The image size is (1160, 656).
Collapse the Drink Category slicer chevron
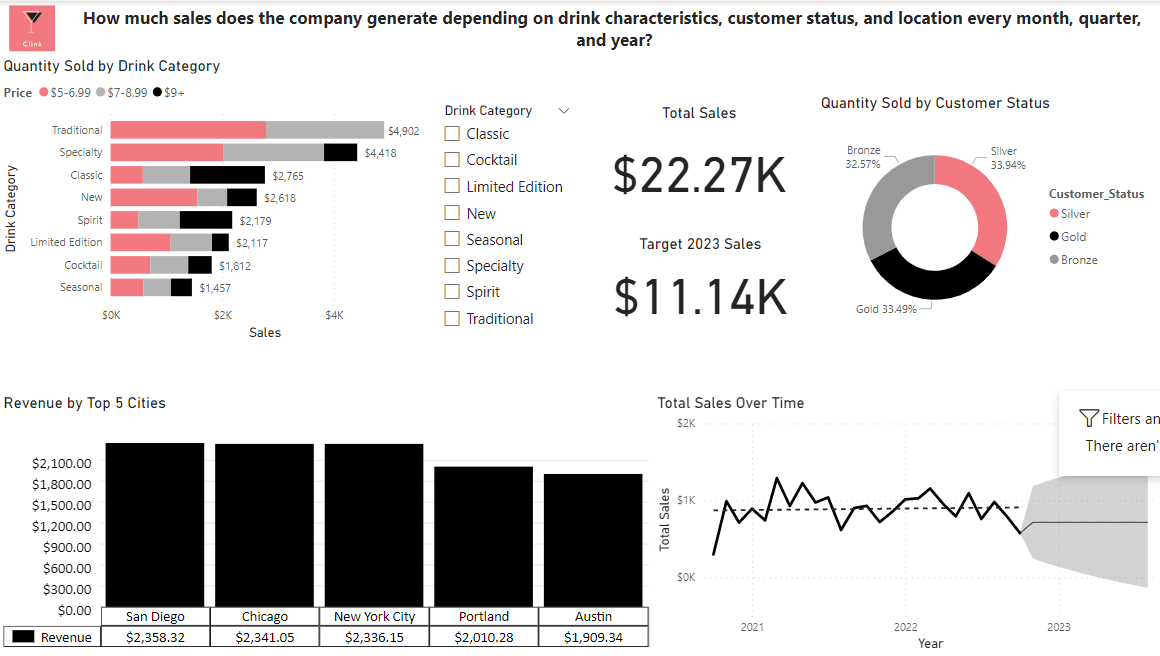pos(564,111)
